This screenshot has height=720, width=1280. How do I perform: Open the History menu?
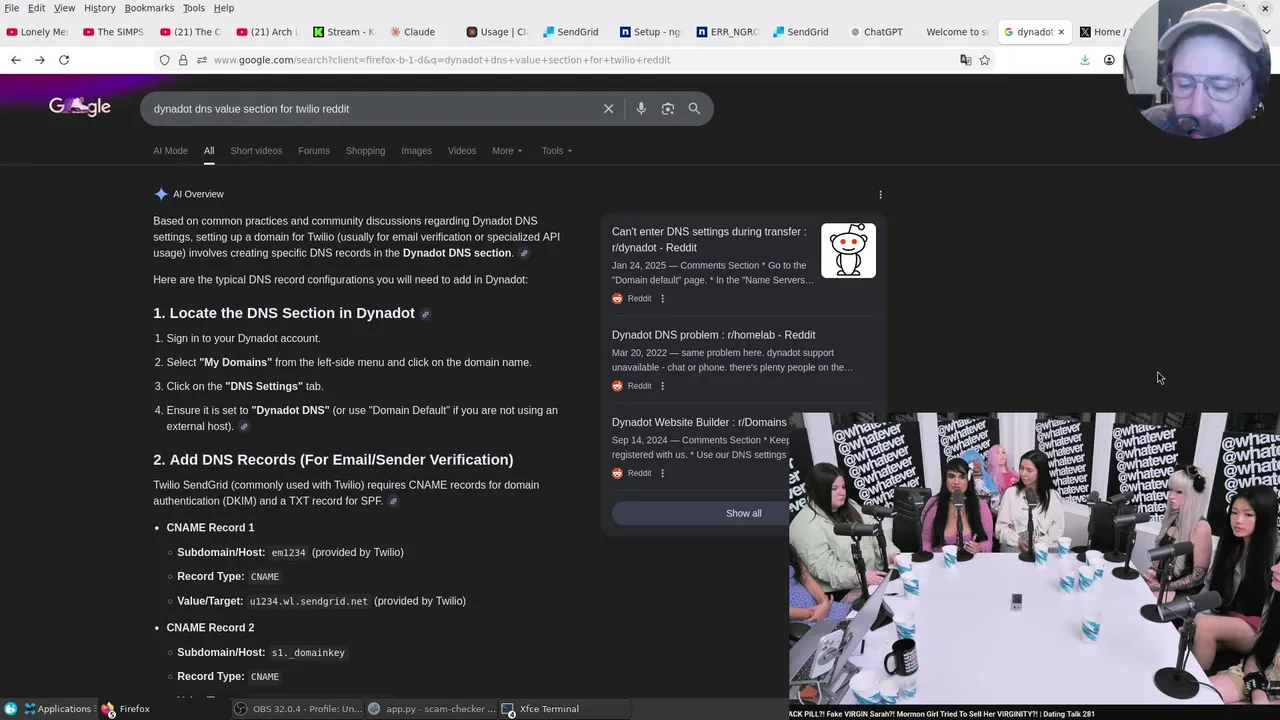click(99, 8)
